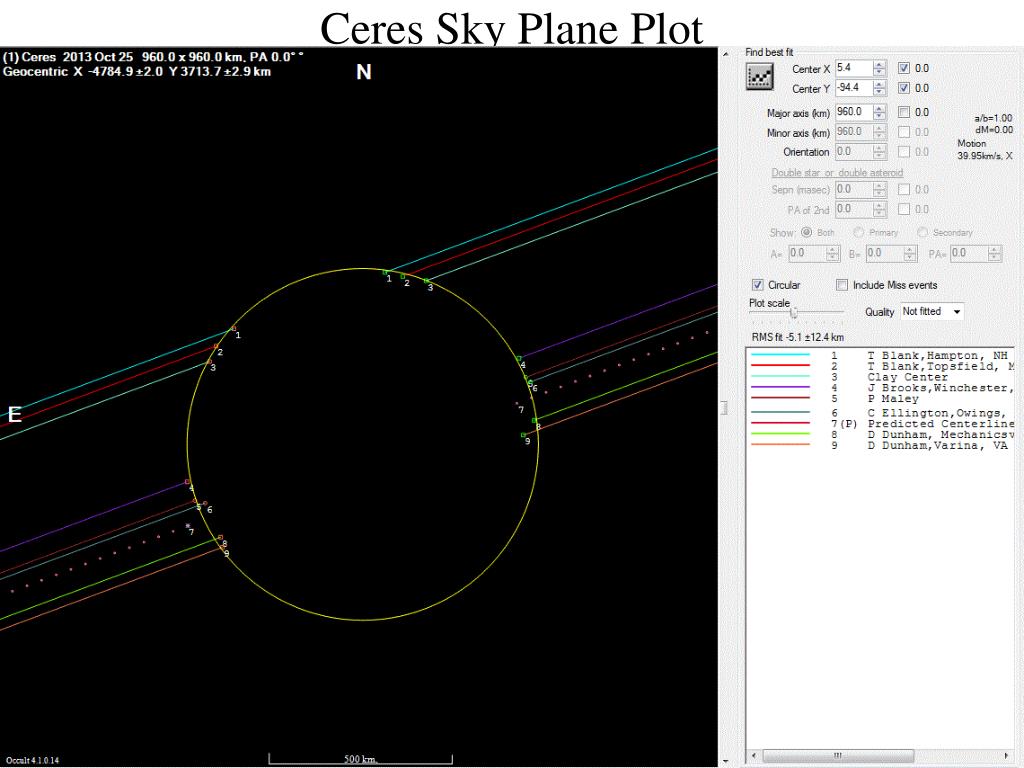Click the horizontal scrollbar thumb under observer list
This screenshot has height=768, width=1024.
838,756
